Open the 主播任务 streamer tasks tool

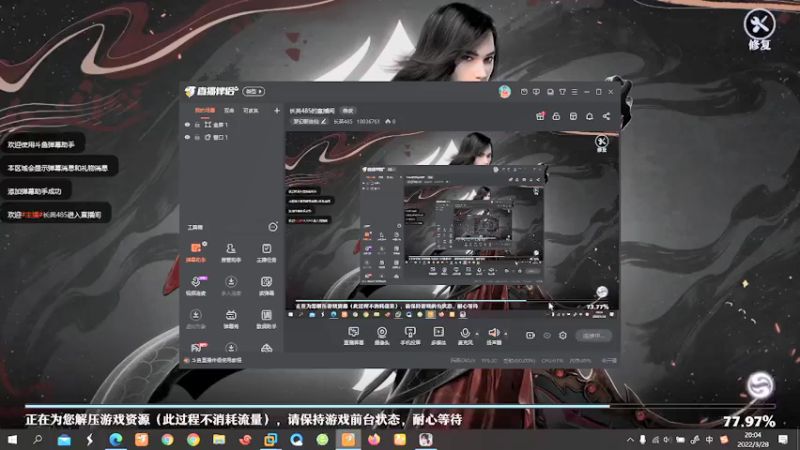[266, 253]
